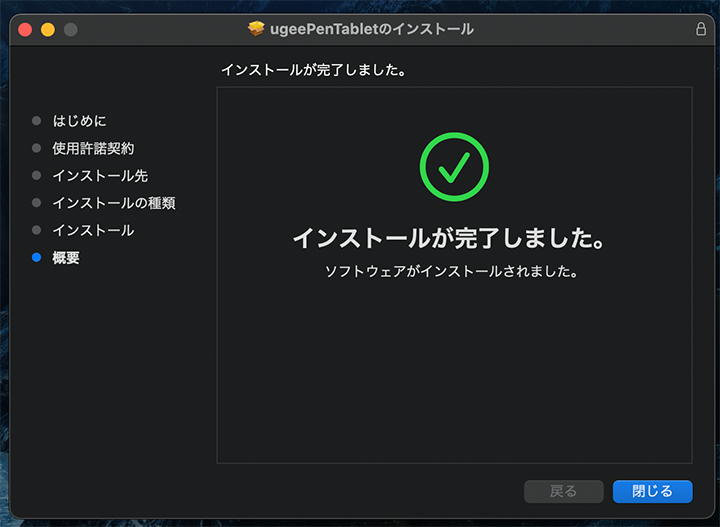The height and width of the screenshot is (527, 720).
Task: Close the installer with the red window button
Action: click(x=26, y=30)
